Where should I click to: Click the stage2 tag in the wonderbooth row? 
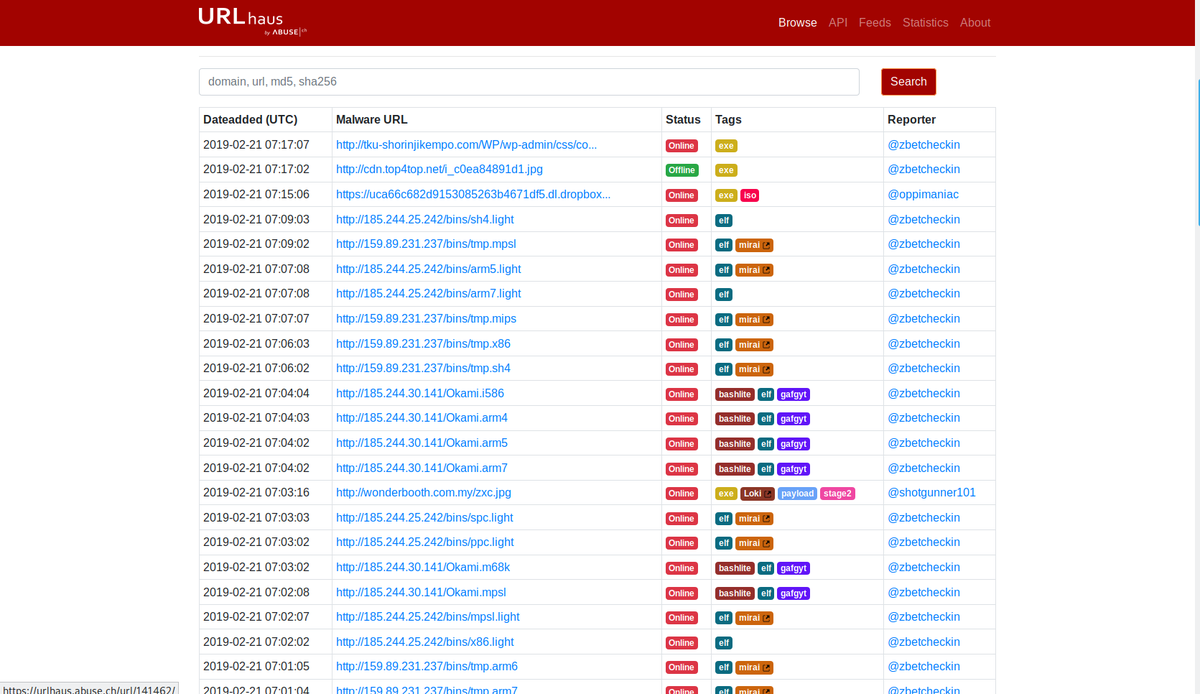pos(837,494)
